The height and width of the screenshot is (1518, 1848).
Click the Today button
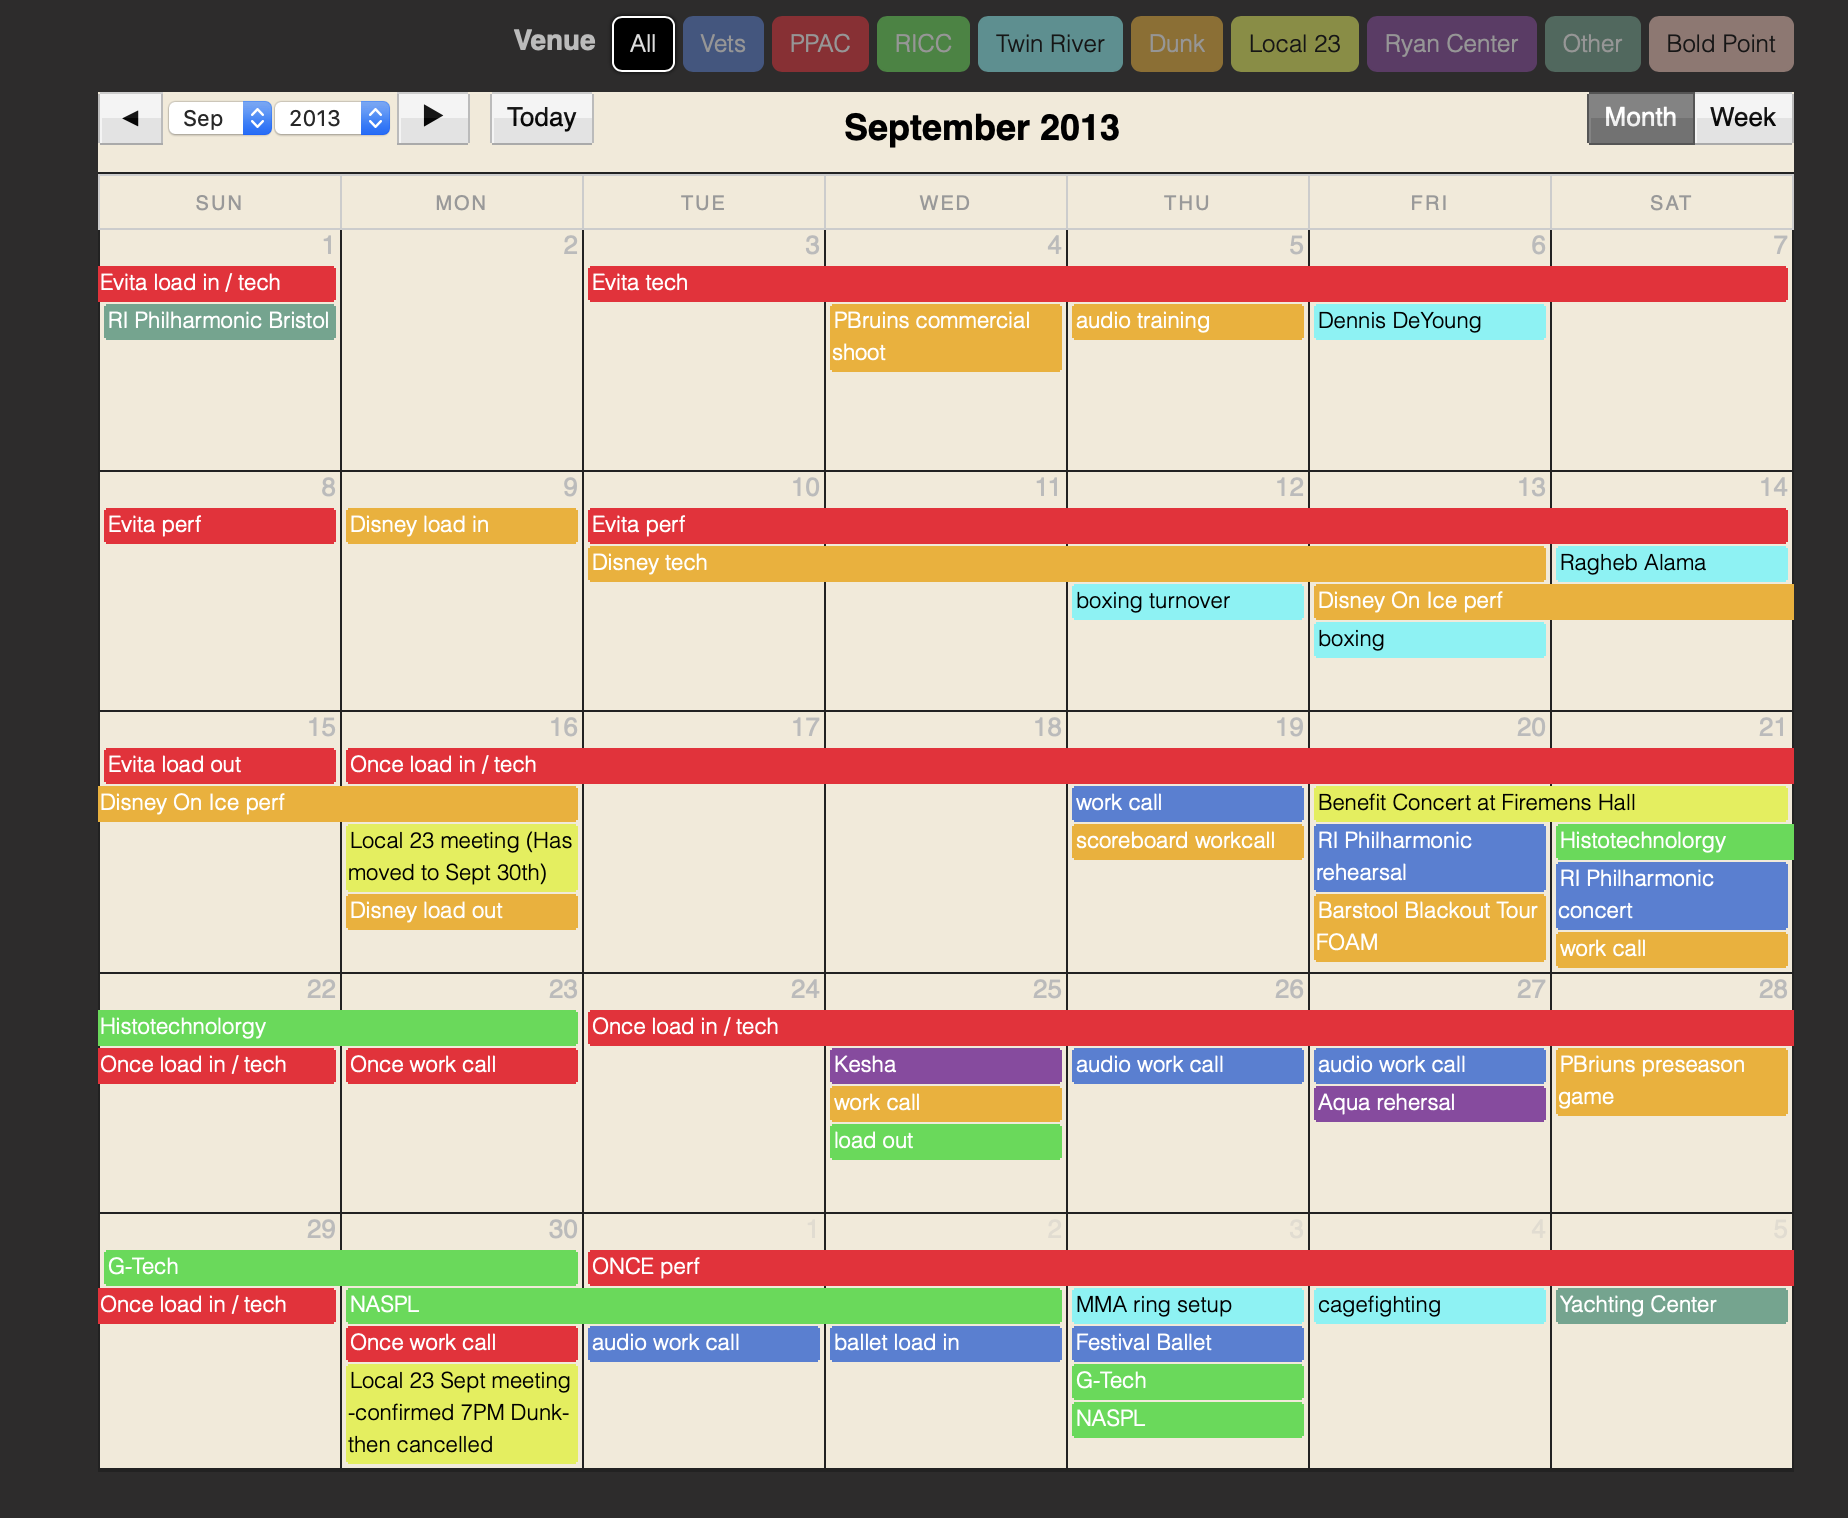[x=541, y=118]
